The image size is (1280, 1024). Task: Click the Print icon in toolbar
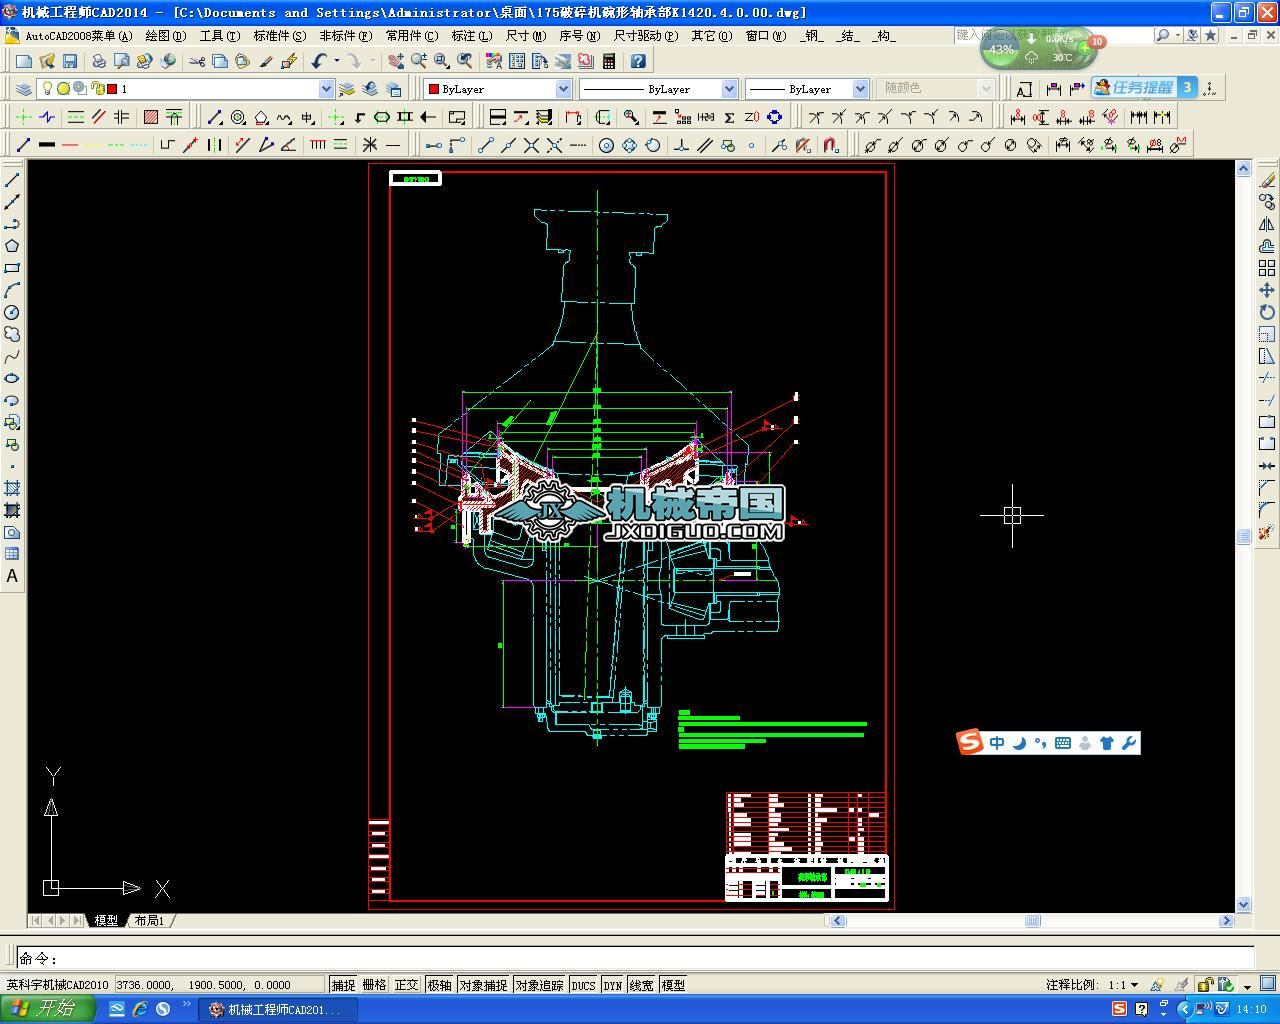(x=99, y=61)
